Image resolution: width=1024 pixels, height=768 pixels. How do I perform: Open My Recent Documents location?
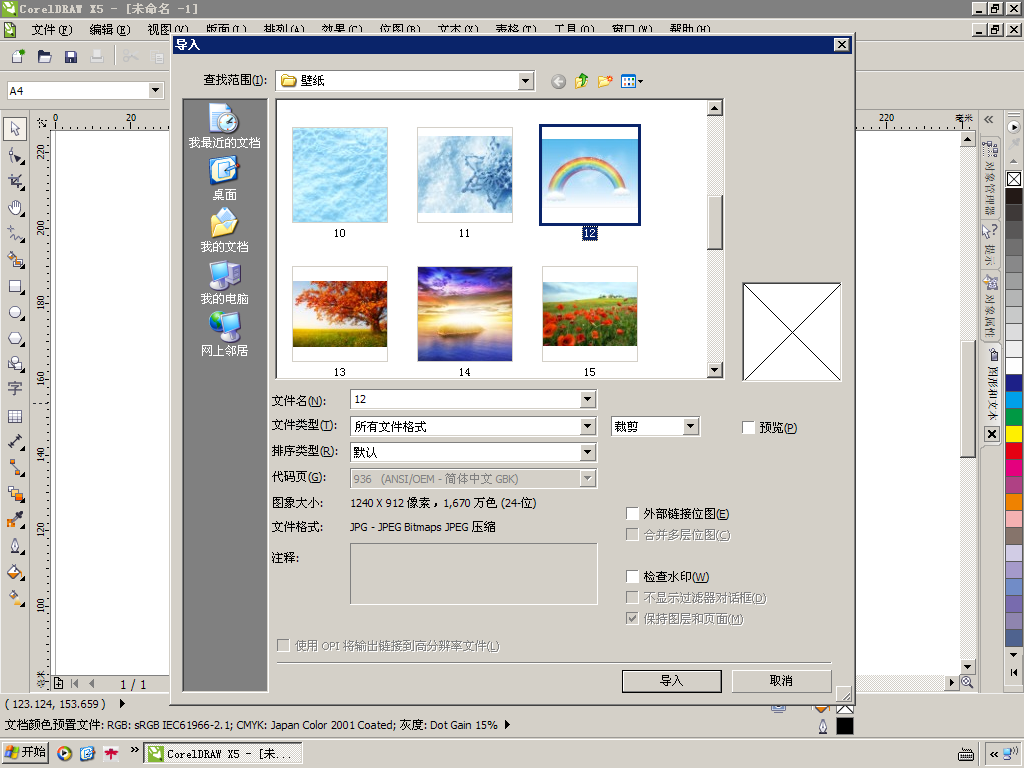point(225,126)
